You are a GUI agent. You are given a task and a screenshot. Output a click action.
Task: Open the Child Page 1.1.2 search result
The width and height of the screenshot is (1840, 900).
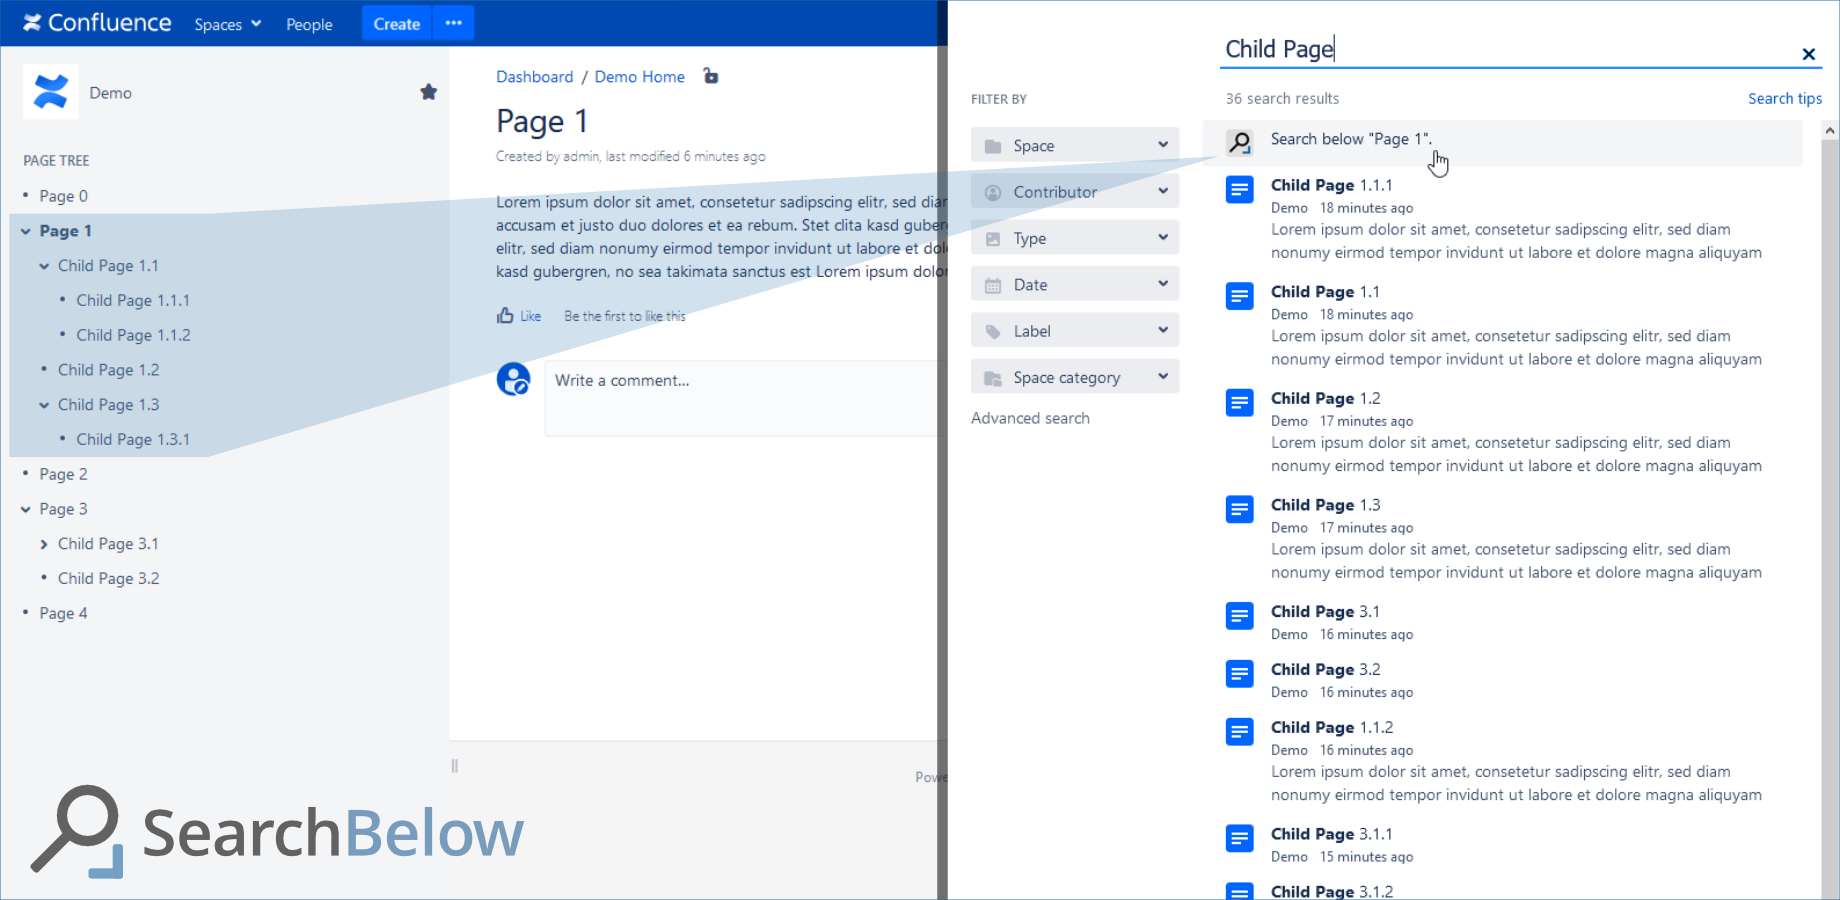point(1332,727)
